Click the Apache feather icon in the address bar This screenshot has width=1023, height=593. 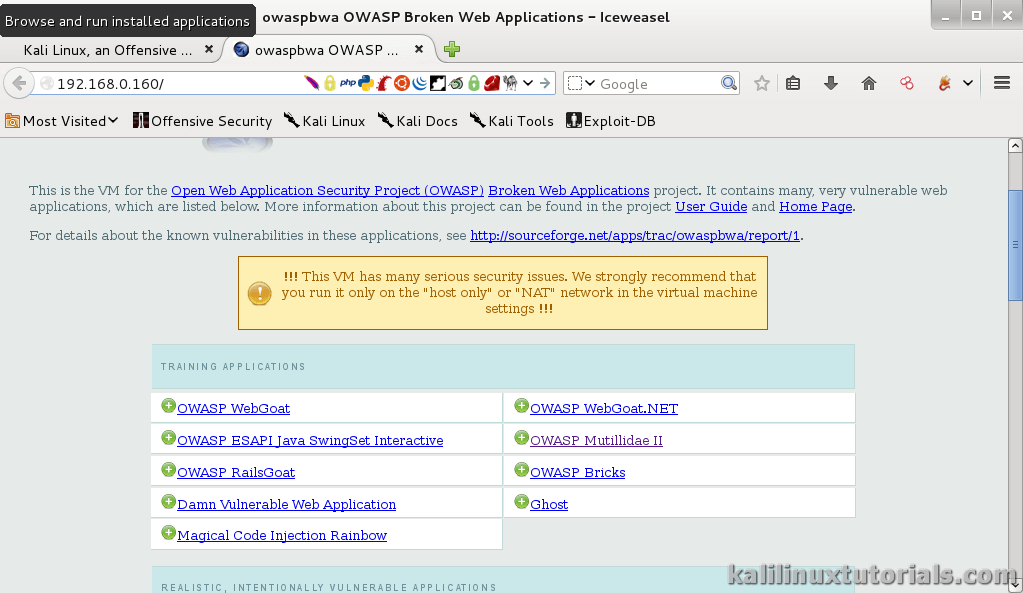(x=312, y=83)
